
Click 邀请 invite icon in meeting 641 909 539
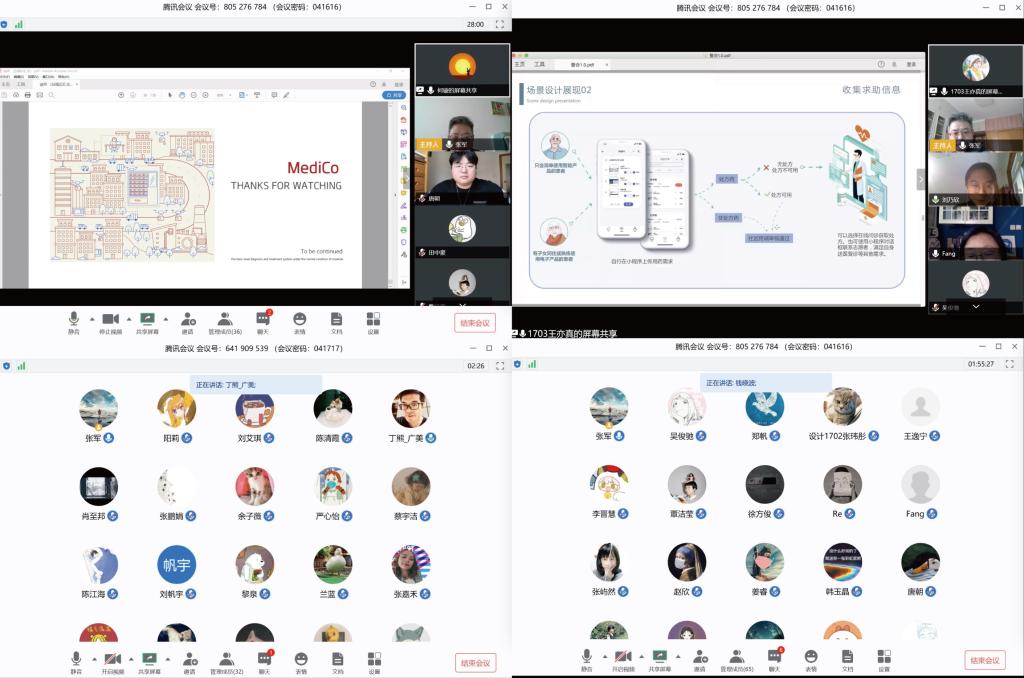pyautogui.click(x=188, y=661)
